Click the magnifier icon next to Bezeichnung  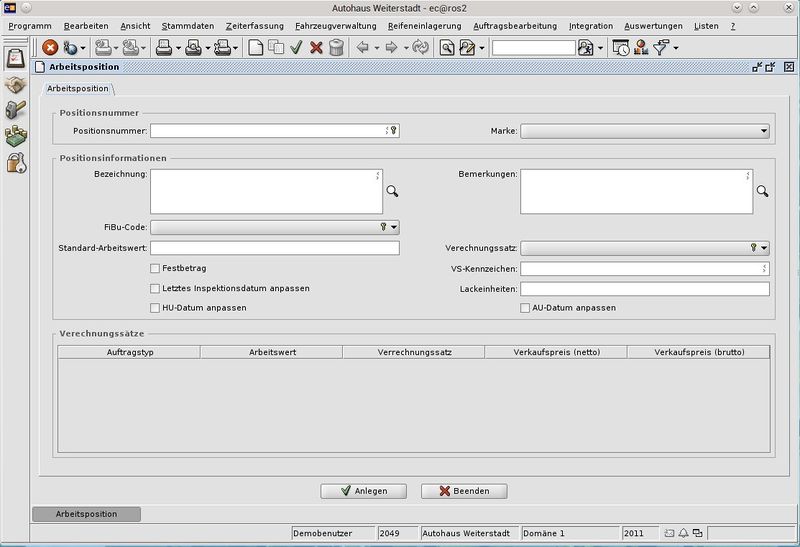pyautogui.click(x=392, y=191)
